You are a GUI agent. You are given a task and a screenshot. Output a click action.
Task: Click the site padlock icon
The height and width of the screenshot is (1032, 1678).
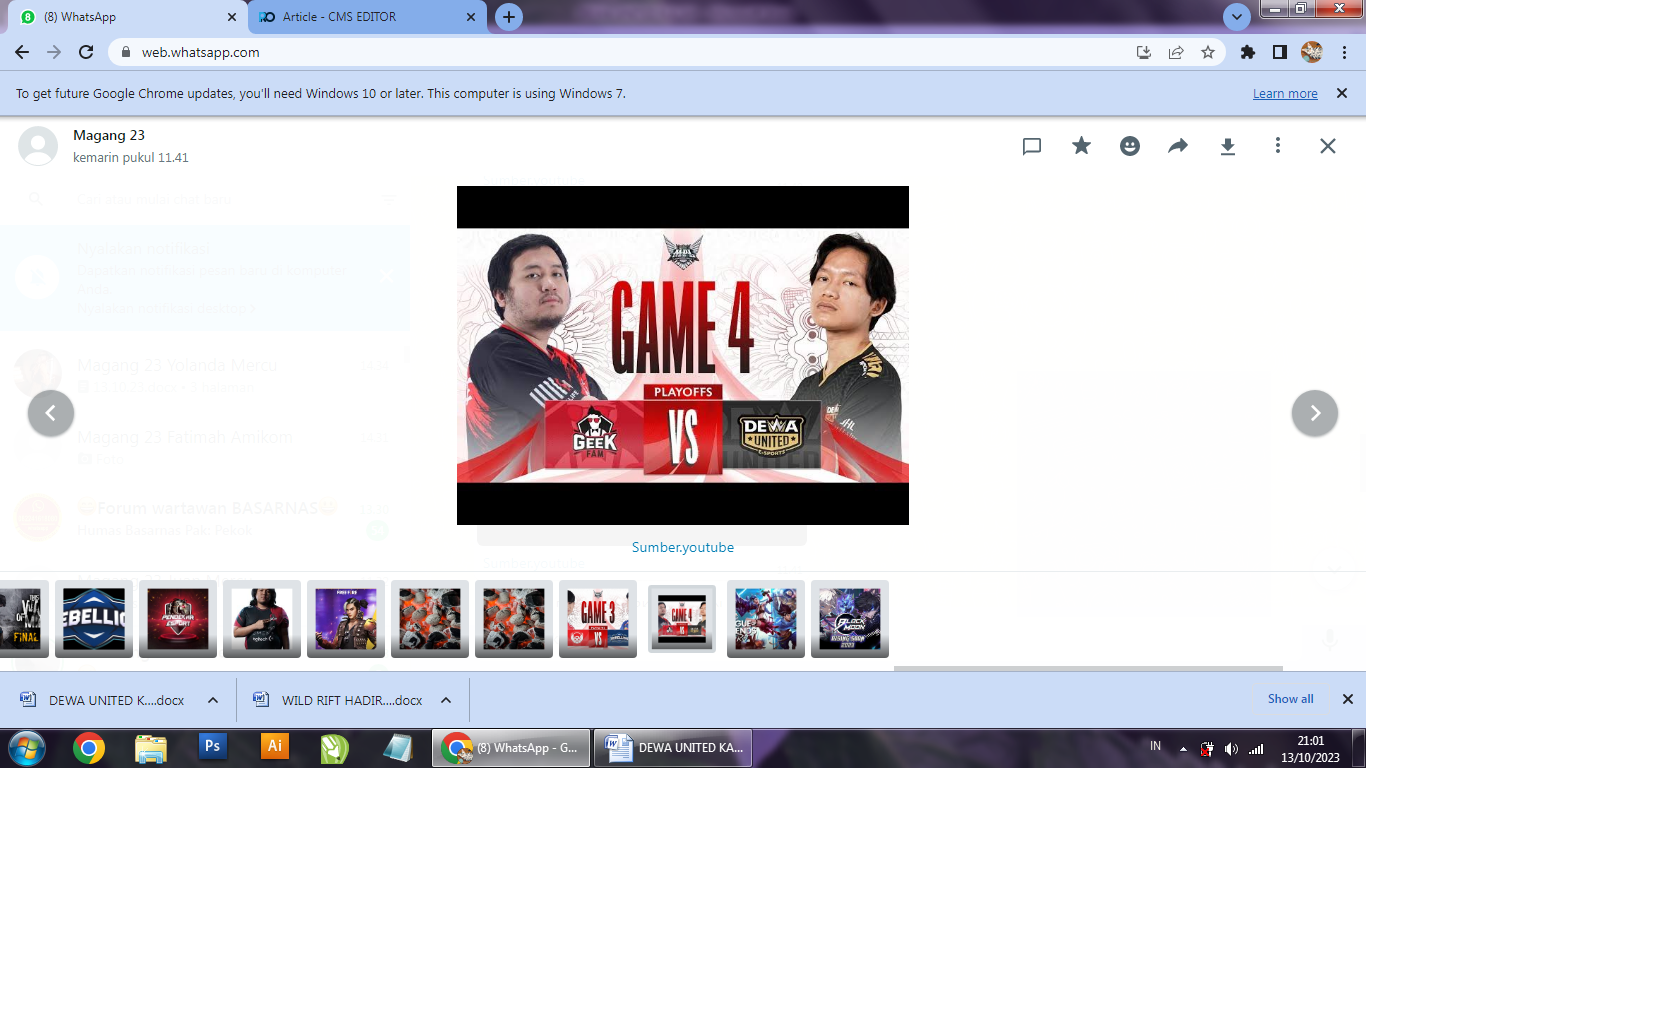click(x=126, y=52)
